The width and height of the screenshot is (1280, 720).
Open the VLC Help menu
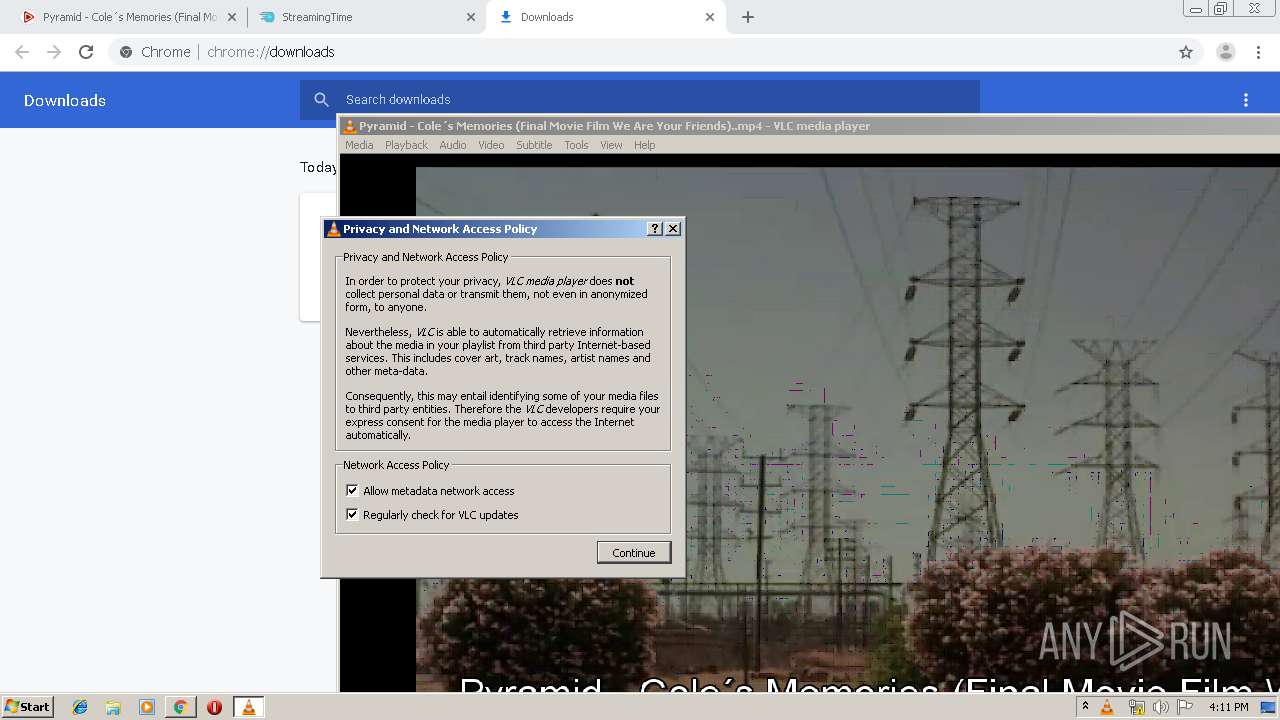coord(645,145)
